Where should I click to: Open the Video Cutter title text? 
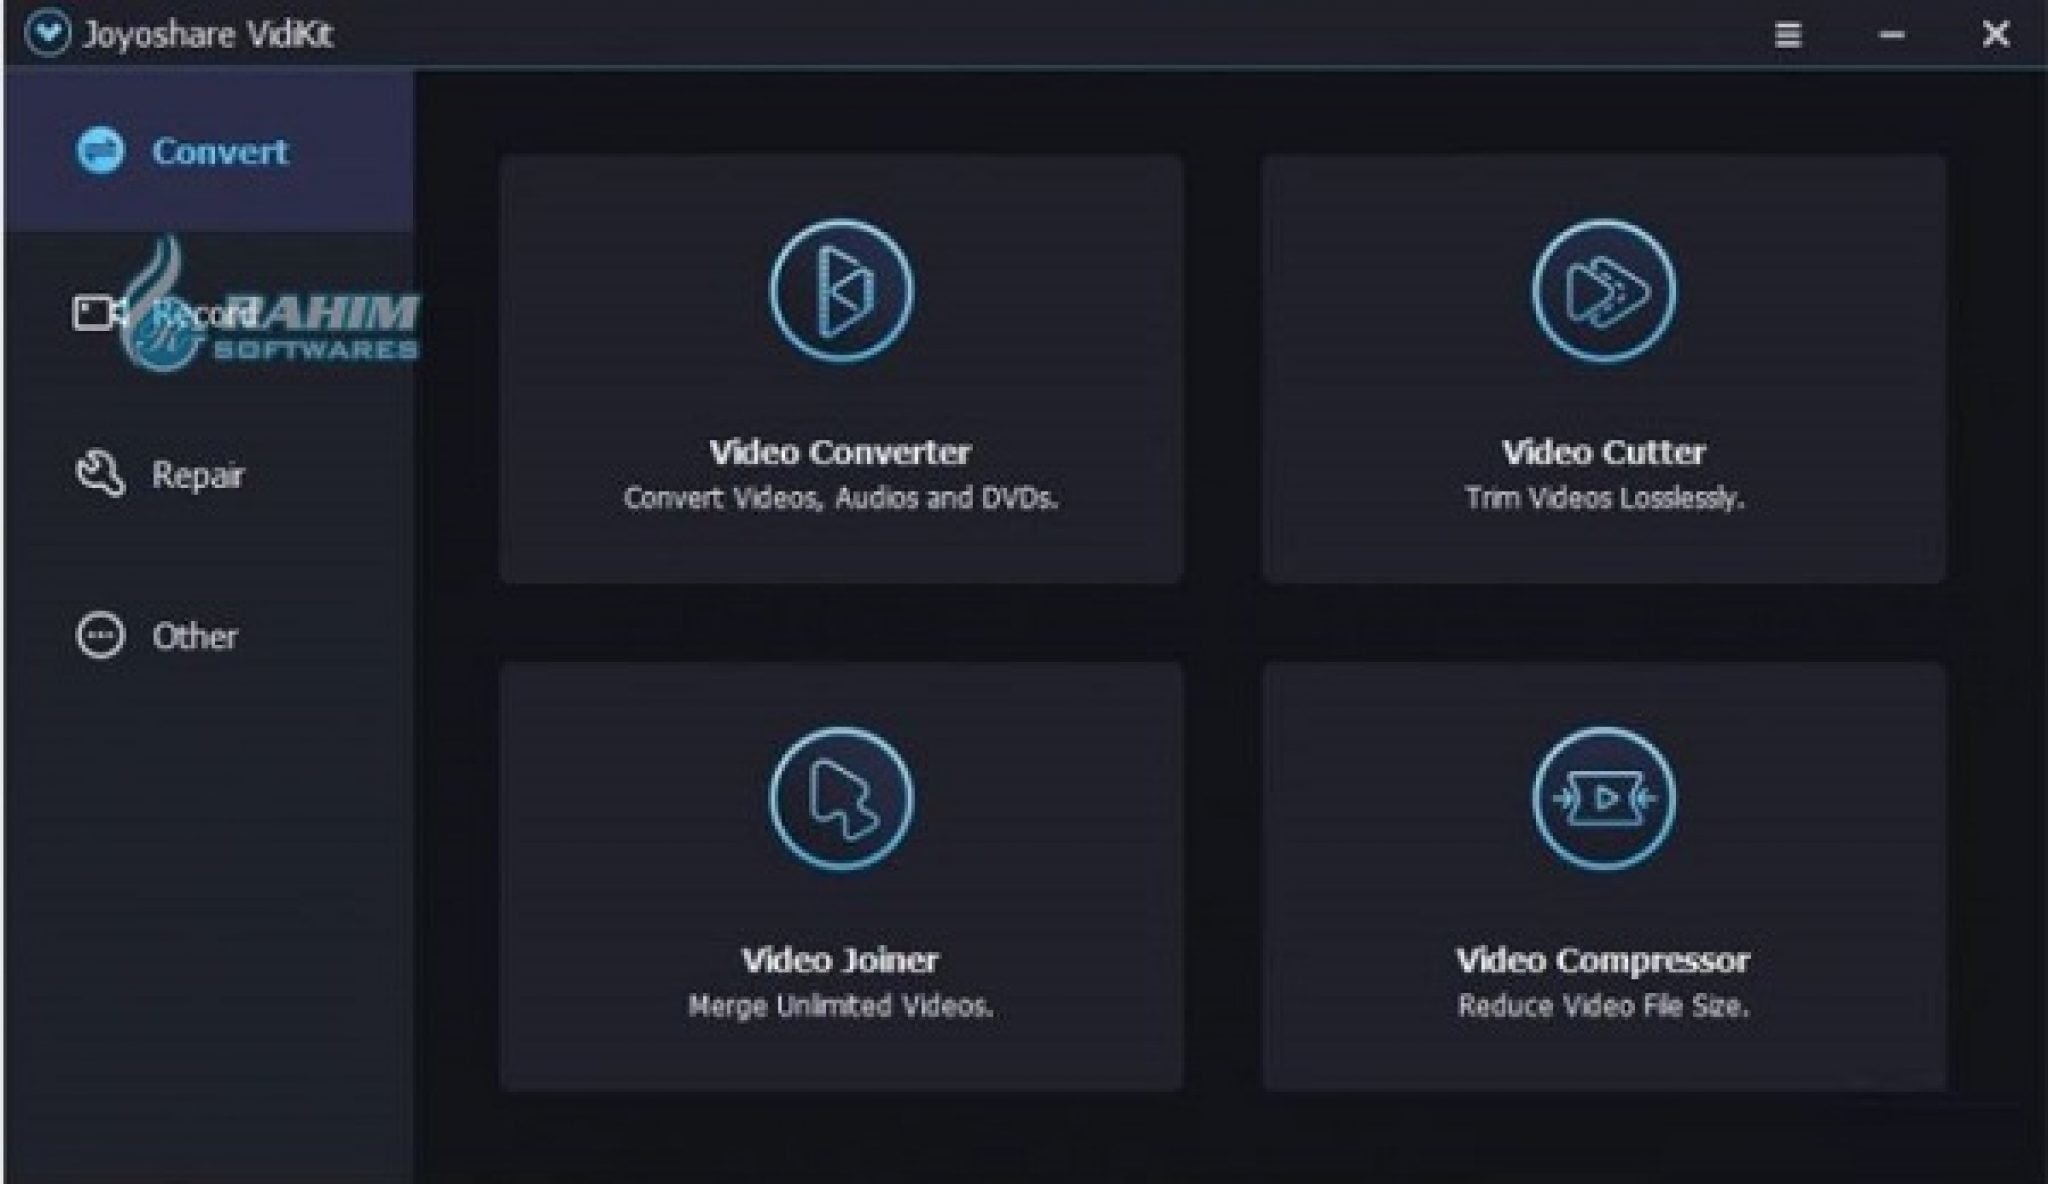[x=1603, y=452]
